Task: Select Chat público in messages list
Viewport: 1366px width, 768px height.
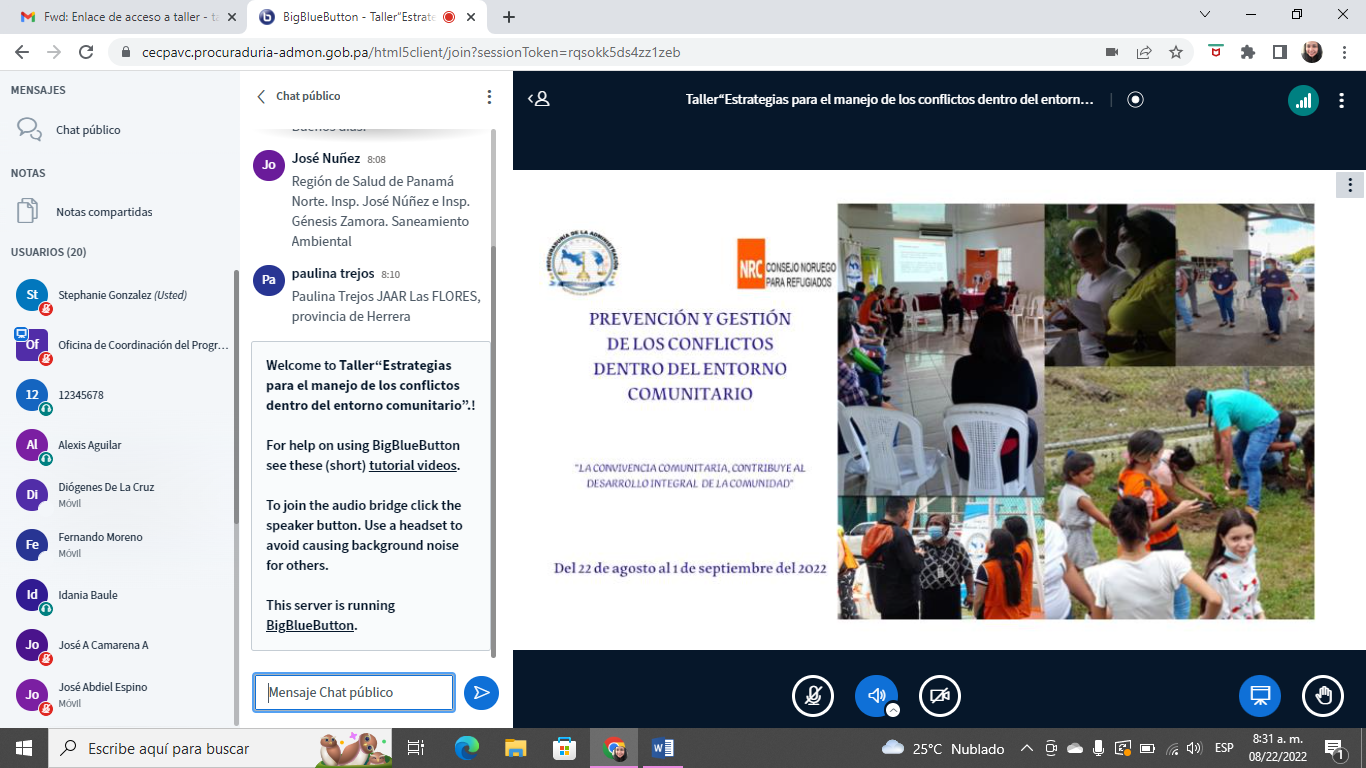Action: point(88,130)
